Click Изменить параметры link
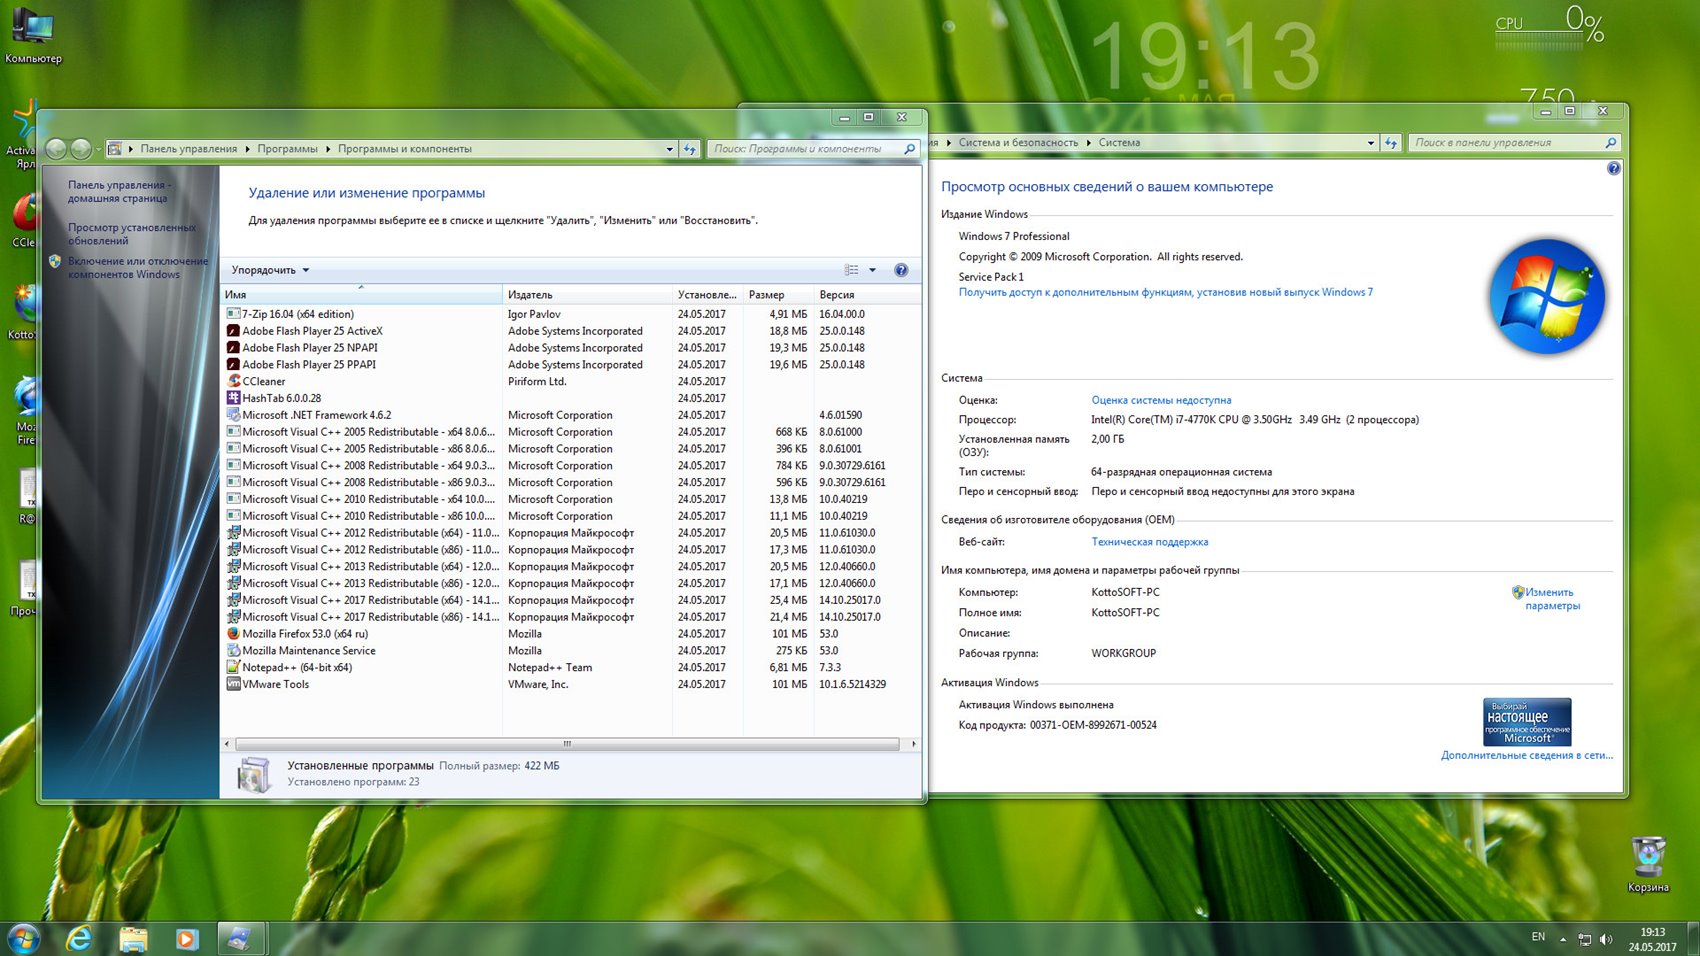The image size is (1700, 956). 1551,599
